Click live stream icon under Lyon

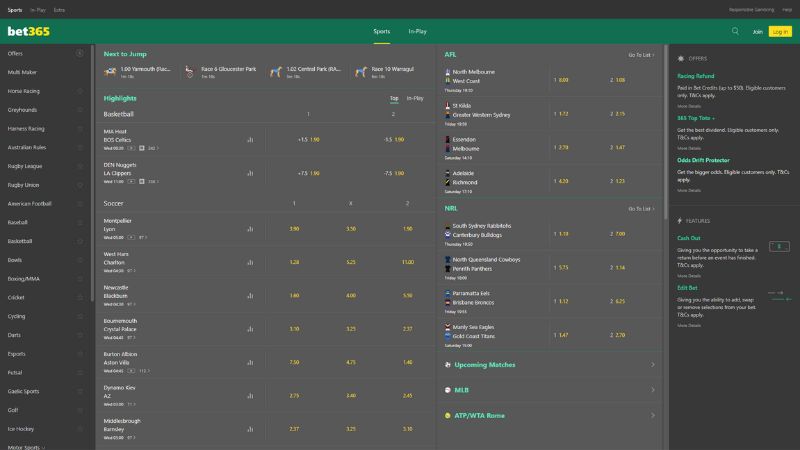131,237
